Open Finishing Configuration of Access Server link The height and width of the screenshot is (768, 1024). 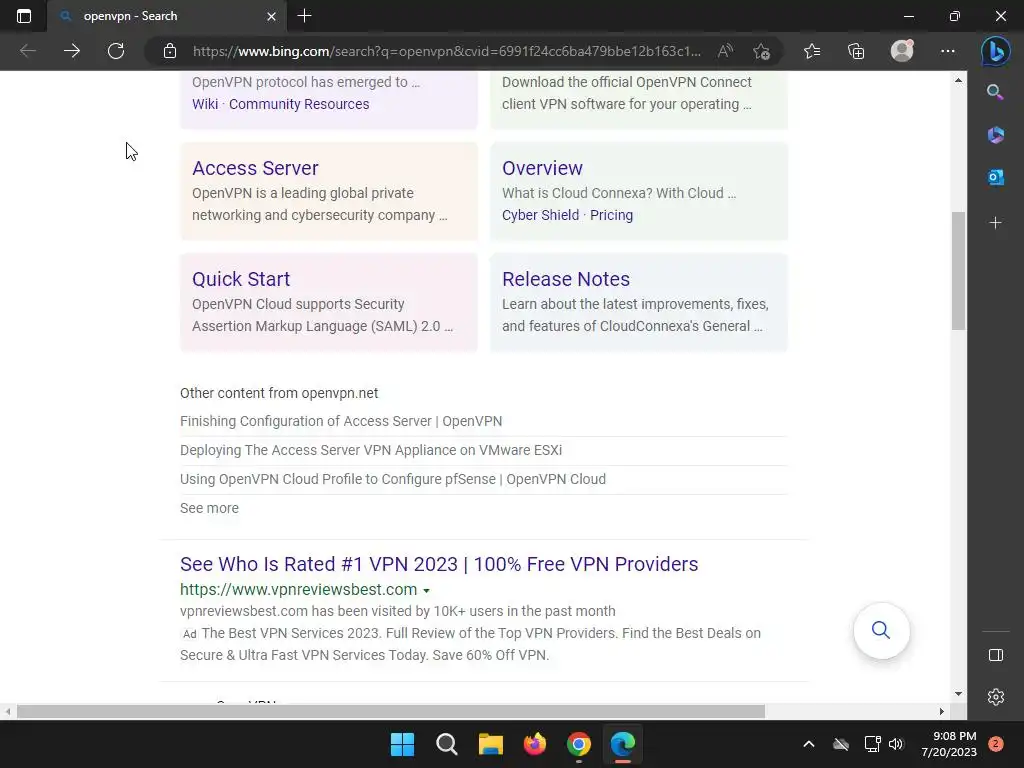click(341, 421)
